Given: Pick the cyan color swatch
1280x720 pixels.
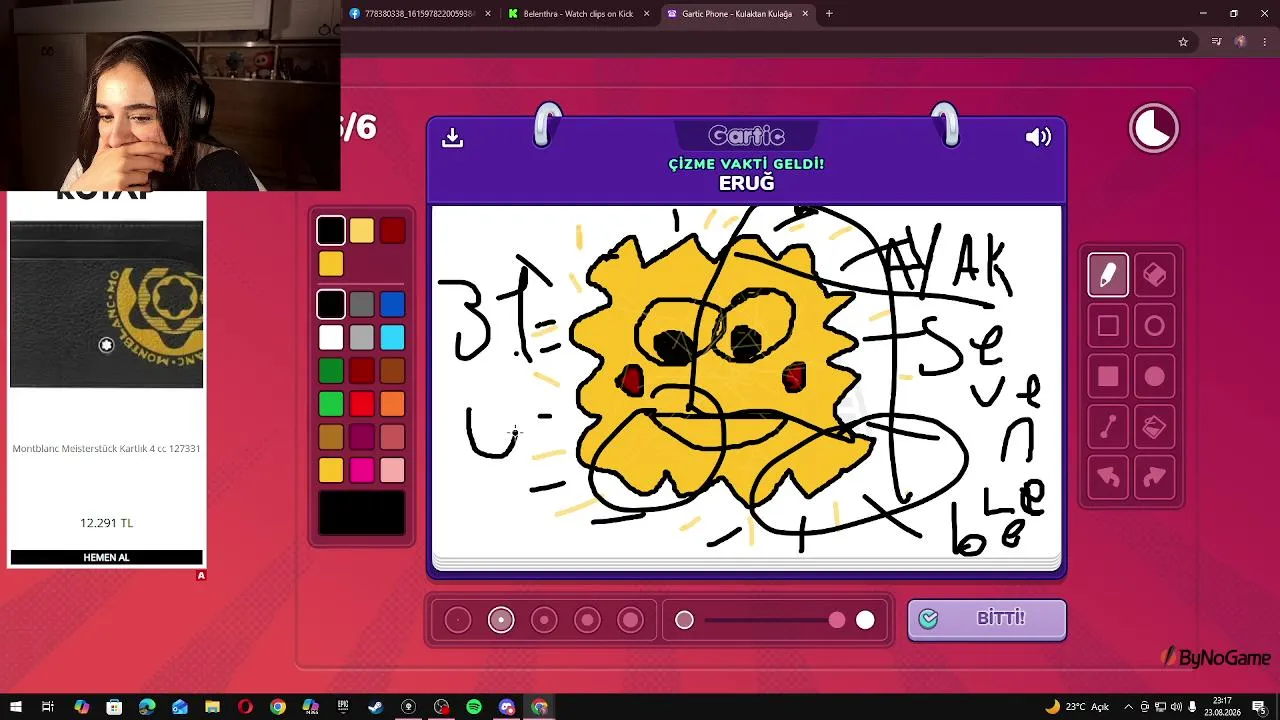Looking at the screenshot, I should [392, 337].
